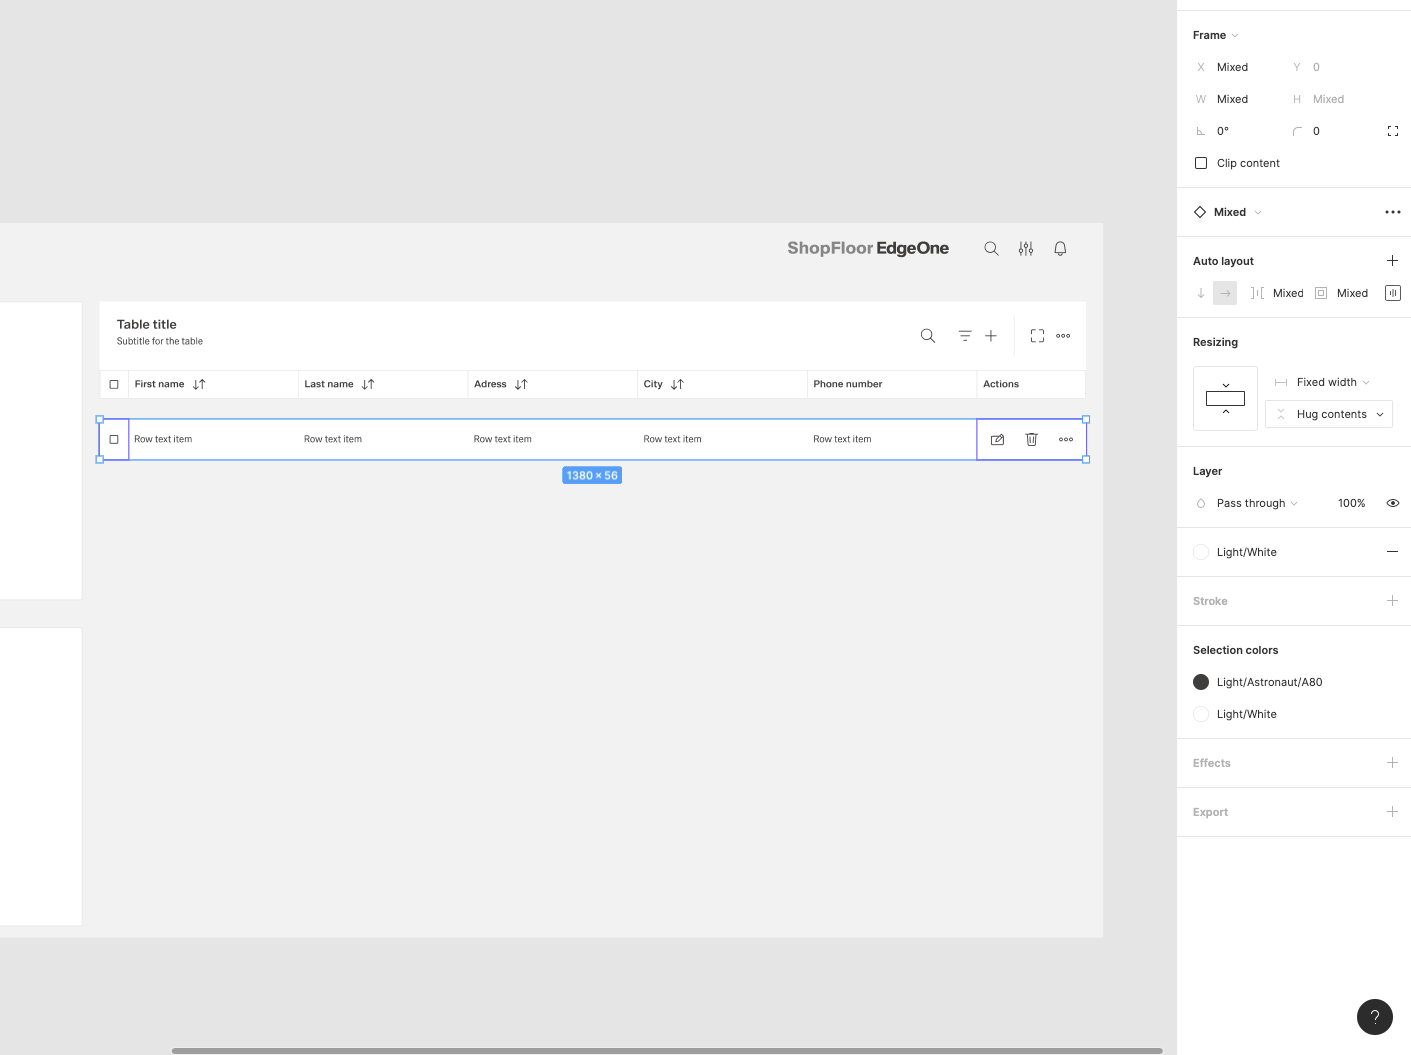1411x1055 pixels.
Task: Add an export setting with plus
Action: coord(1392,812)
